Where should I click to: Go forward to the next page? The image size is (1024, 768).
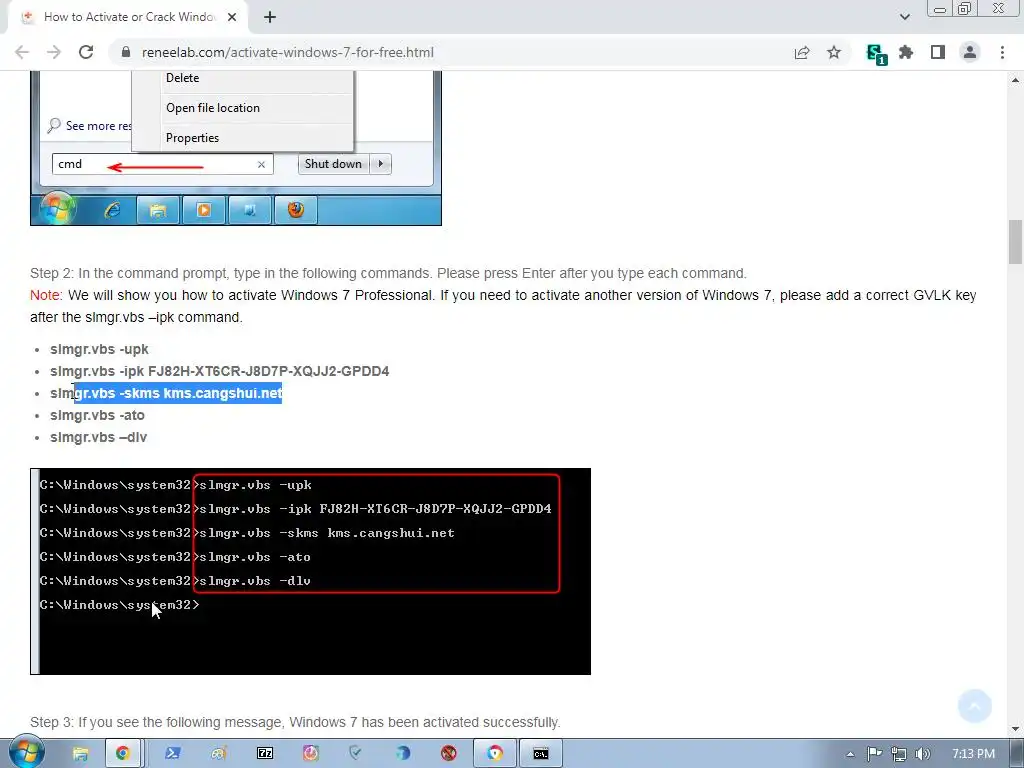click(x=54, y=52)
